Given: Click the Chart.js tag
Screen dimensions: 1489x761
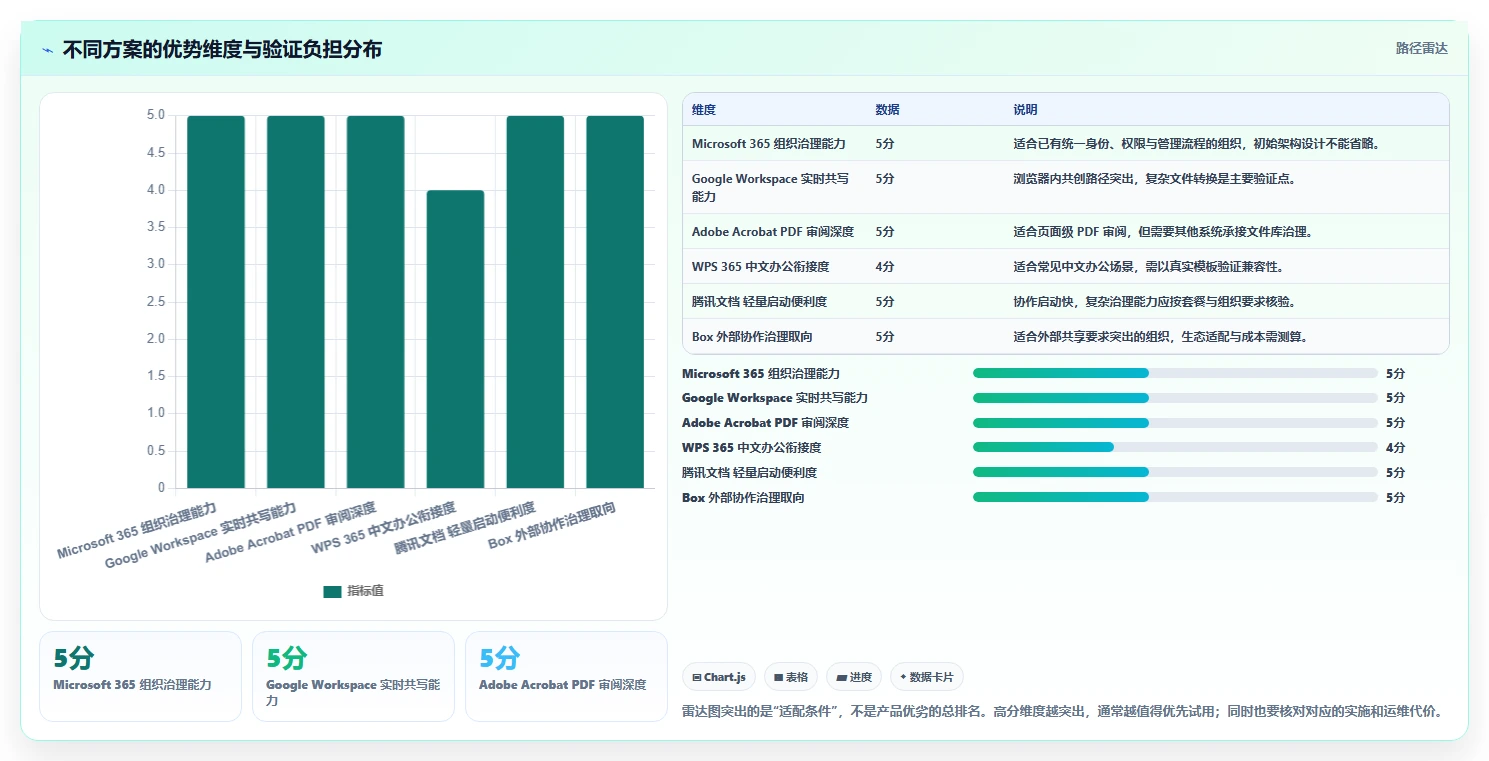Looking at the screenshot, I should (x=719, y=677).
